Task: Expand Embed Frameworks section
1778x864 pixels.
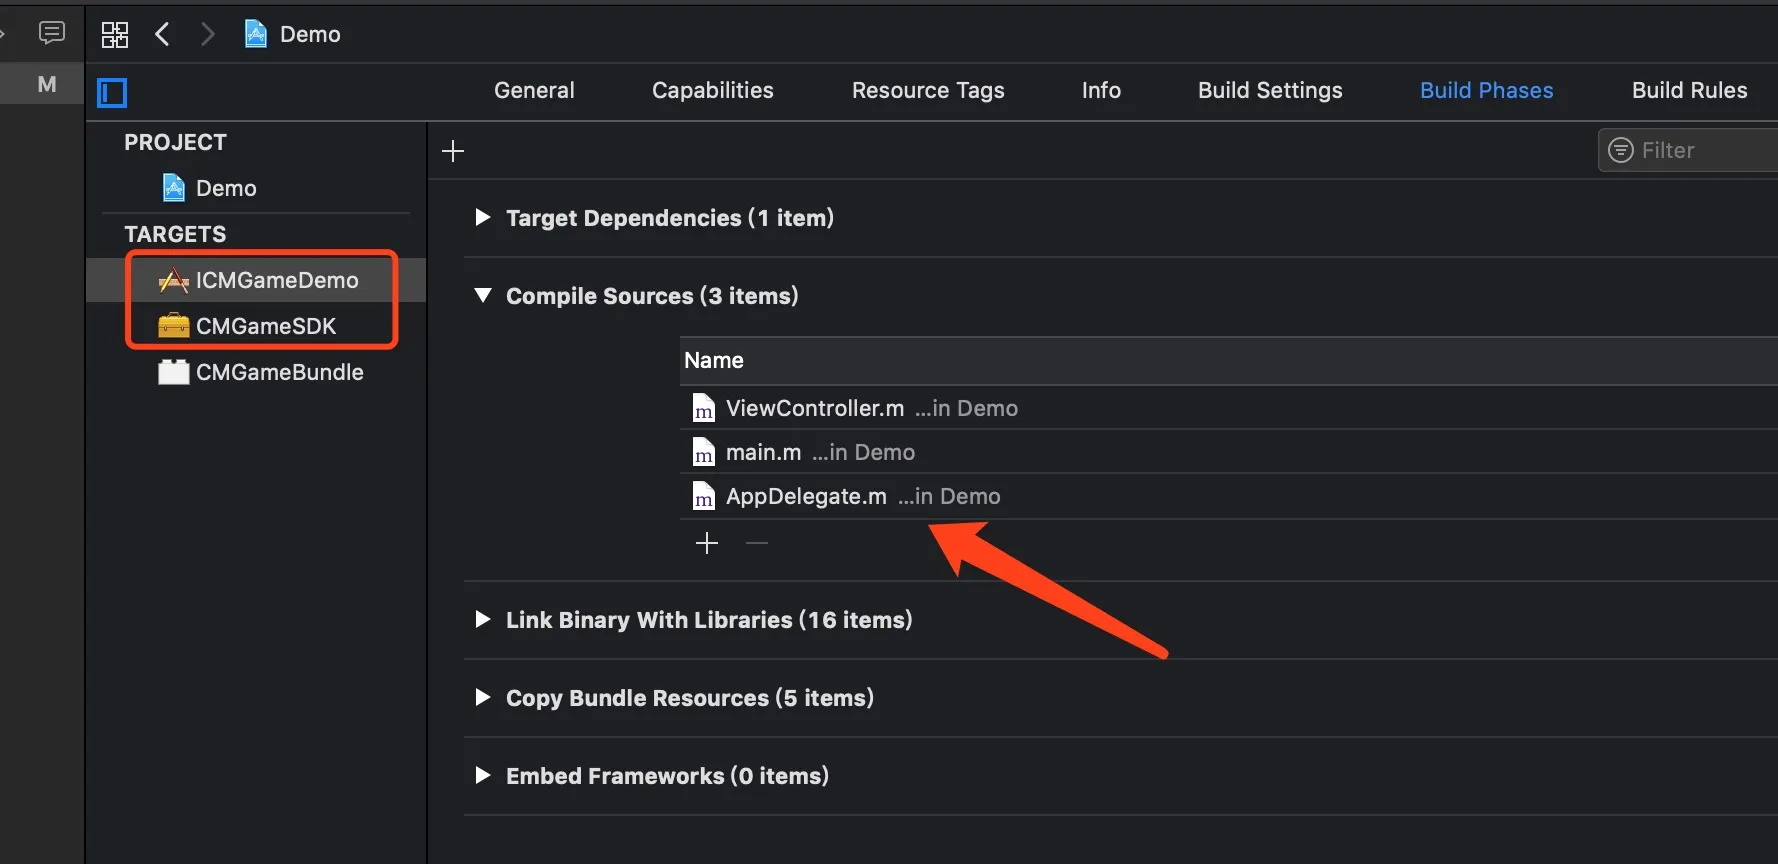Action: coord(483,775)
